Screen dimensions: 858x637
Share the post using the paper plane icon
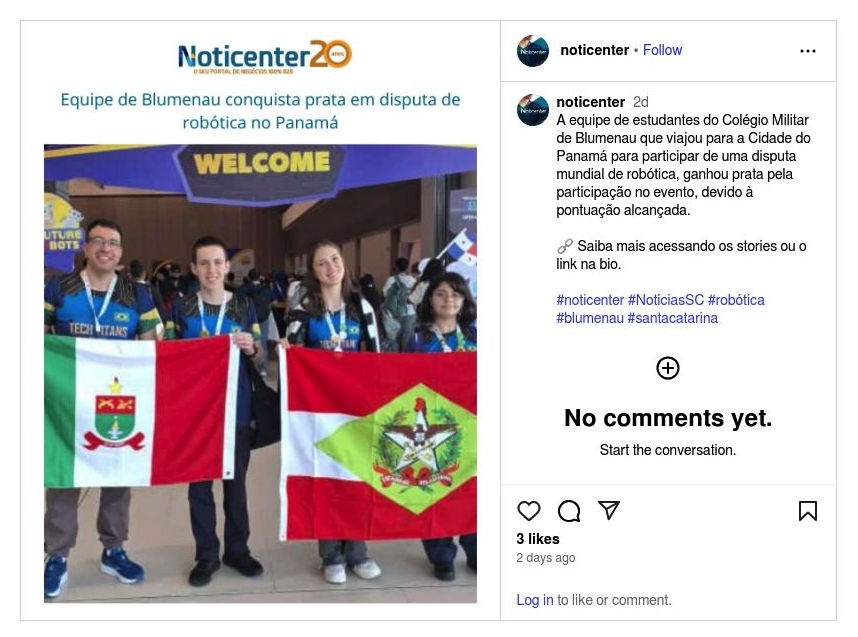point(608,510)
